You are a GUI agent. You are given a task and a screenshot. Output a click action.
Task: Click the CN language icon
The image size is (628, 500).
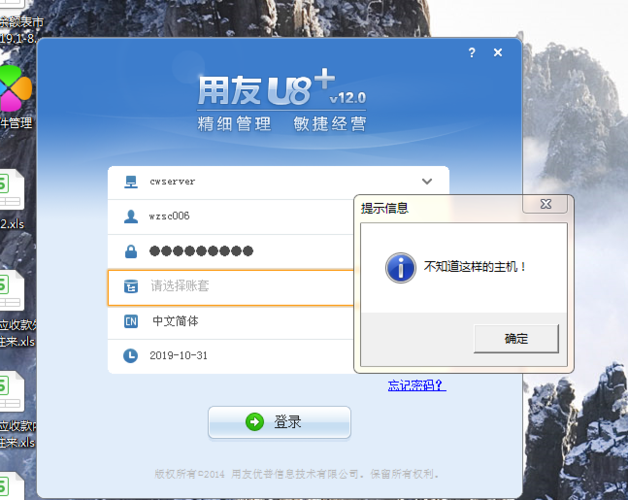[x=131, y=321]
